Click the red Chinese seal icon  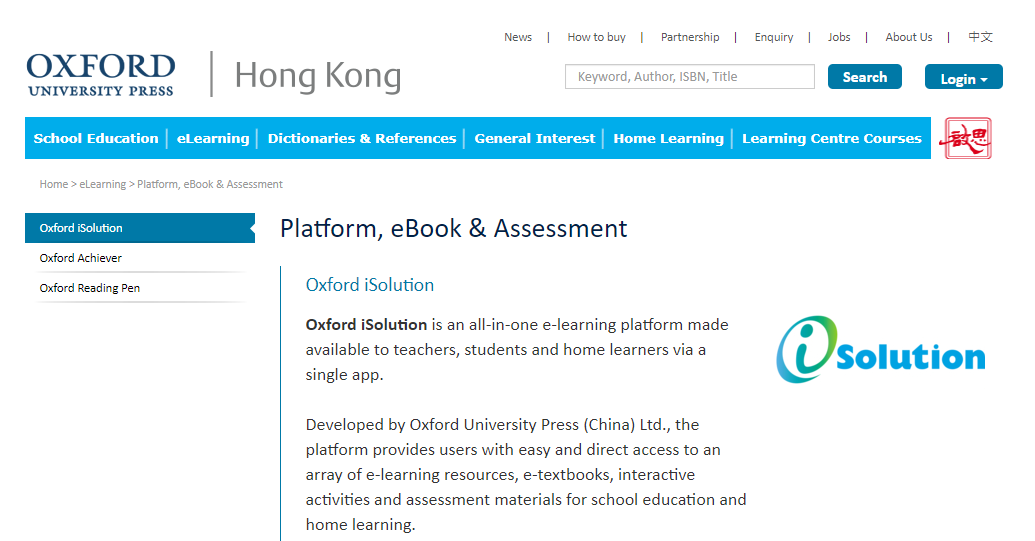tap(967, 139)
